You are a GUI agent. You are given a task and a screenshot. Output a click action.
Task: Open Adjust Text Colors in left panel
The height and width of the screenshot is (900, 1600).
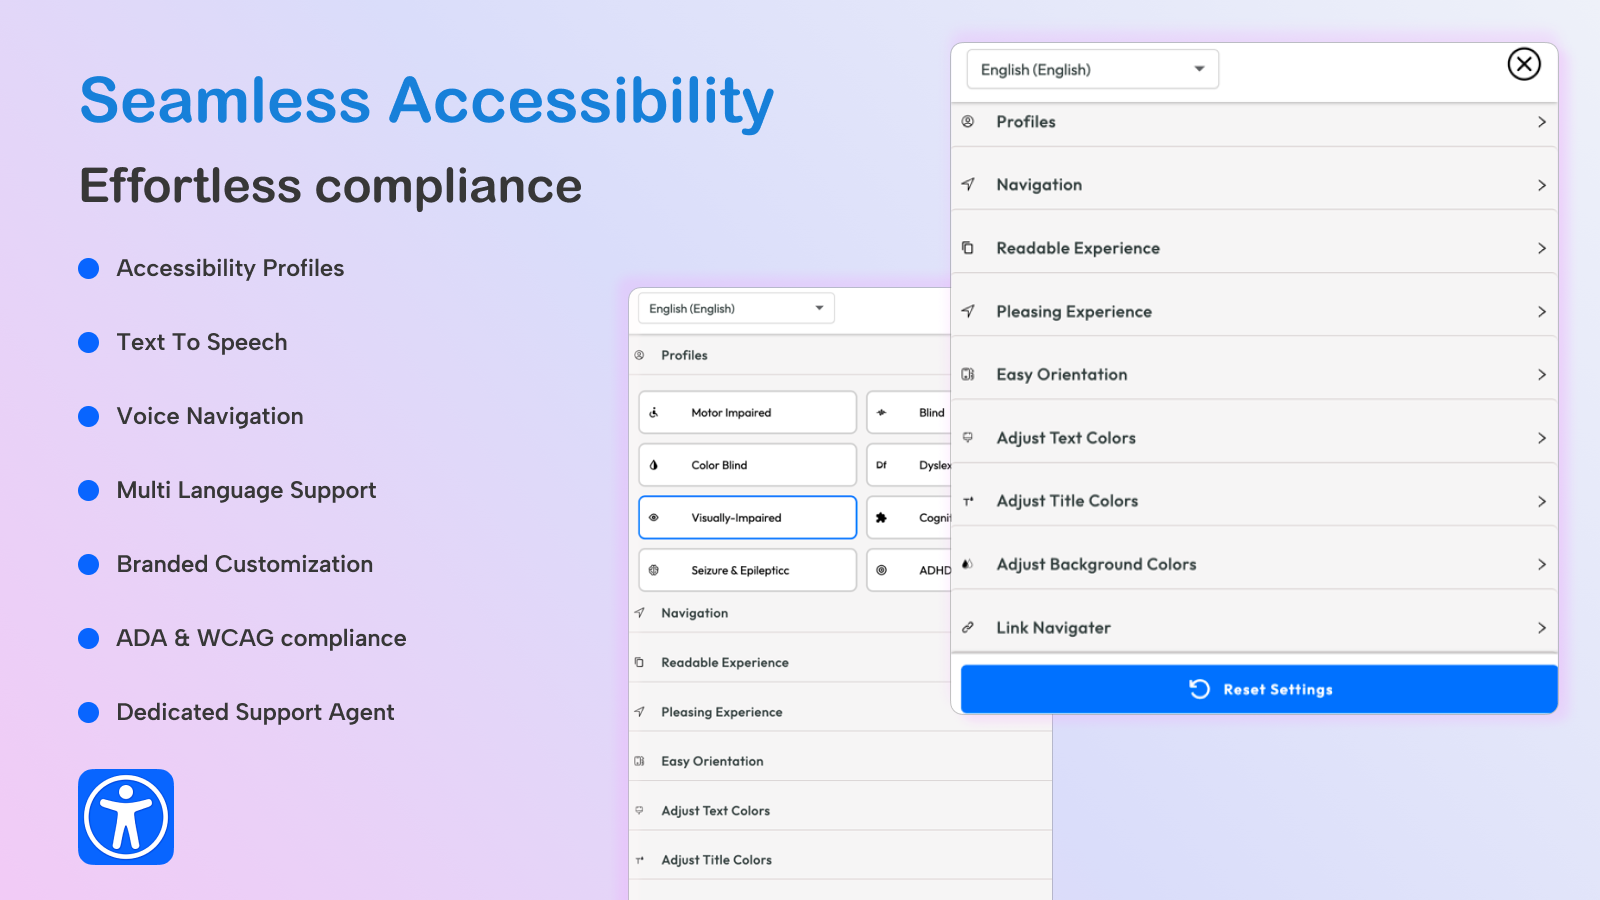pos(716,811)
